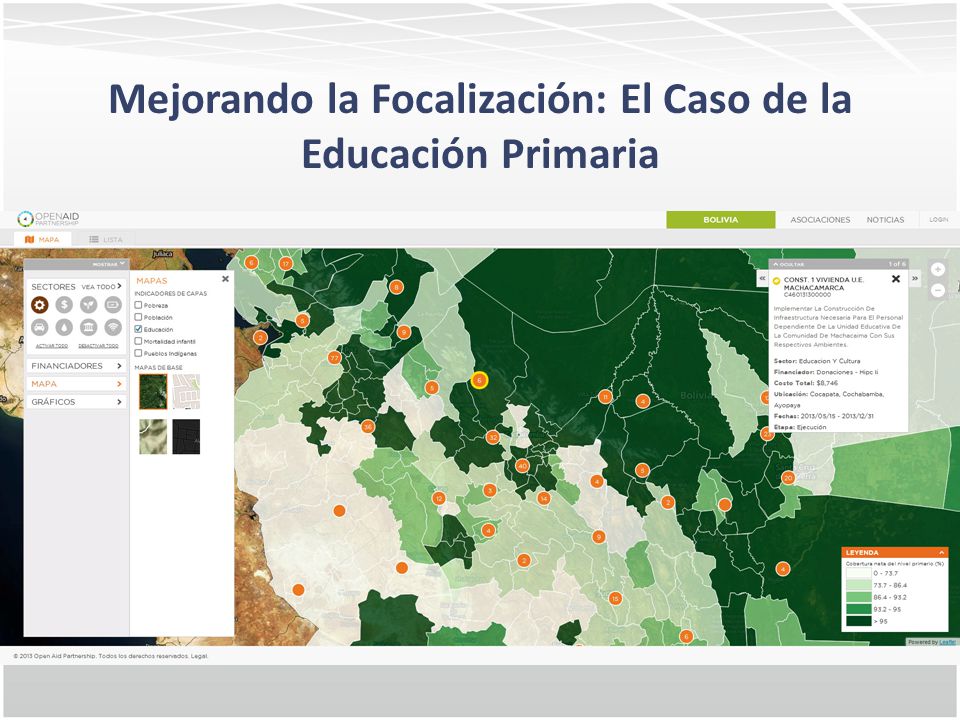The width and height of the screenshot is (960, 720).
Task: Go to next project in popup
Action: tap(915, 279)
